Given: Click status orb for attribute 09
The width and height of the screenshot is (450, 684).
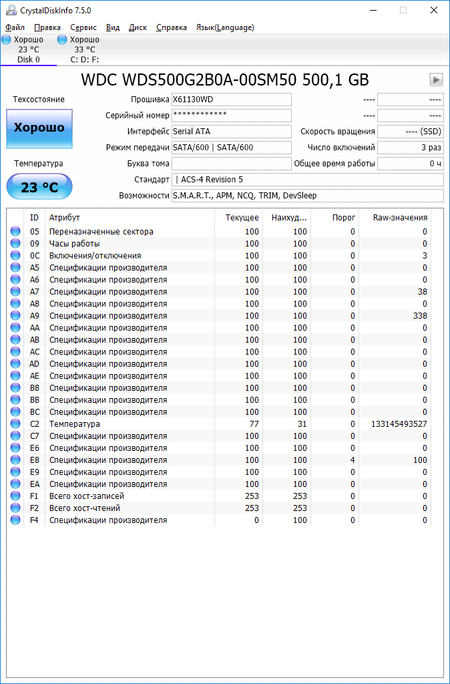Looking at the screenshot, I should pyautogui.click(x=15, y=243).
